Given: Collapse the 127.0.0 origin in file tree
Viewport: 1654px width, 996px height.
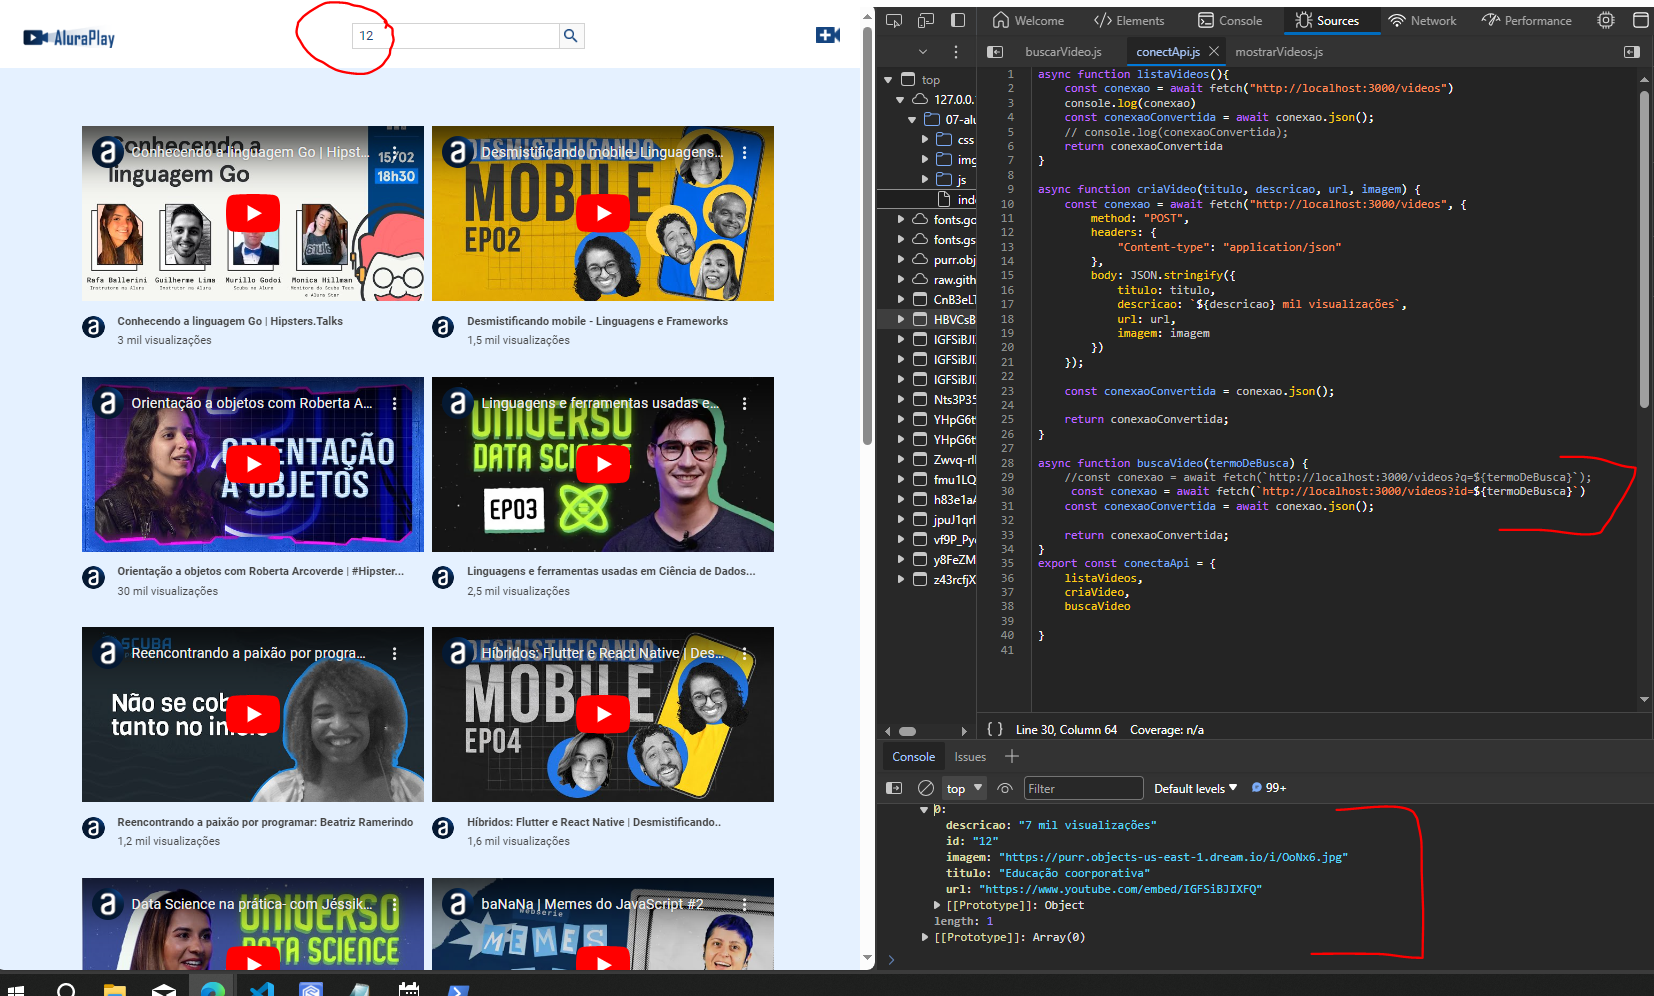Looking at the screenshot, I should click(900, 100).
